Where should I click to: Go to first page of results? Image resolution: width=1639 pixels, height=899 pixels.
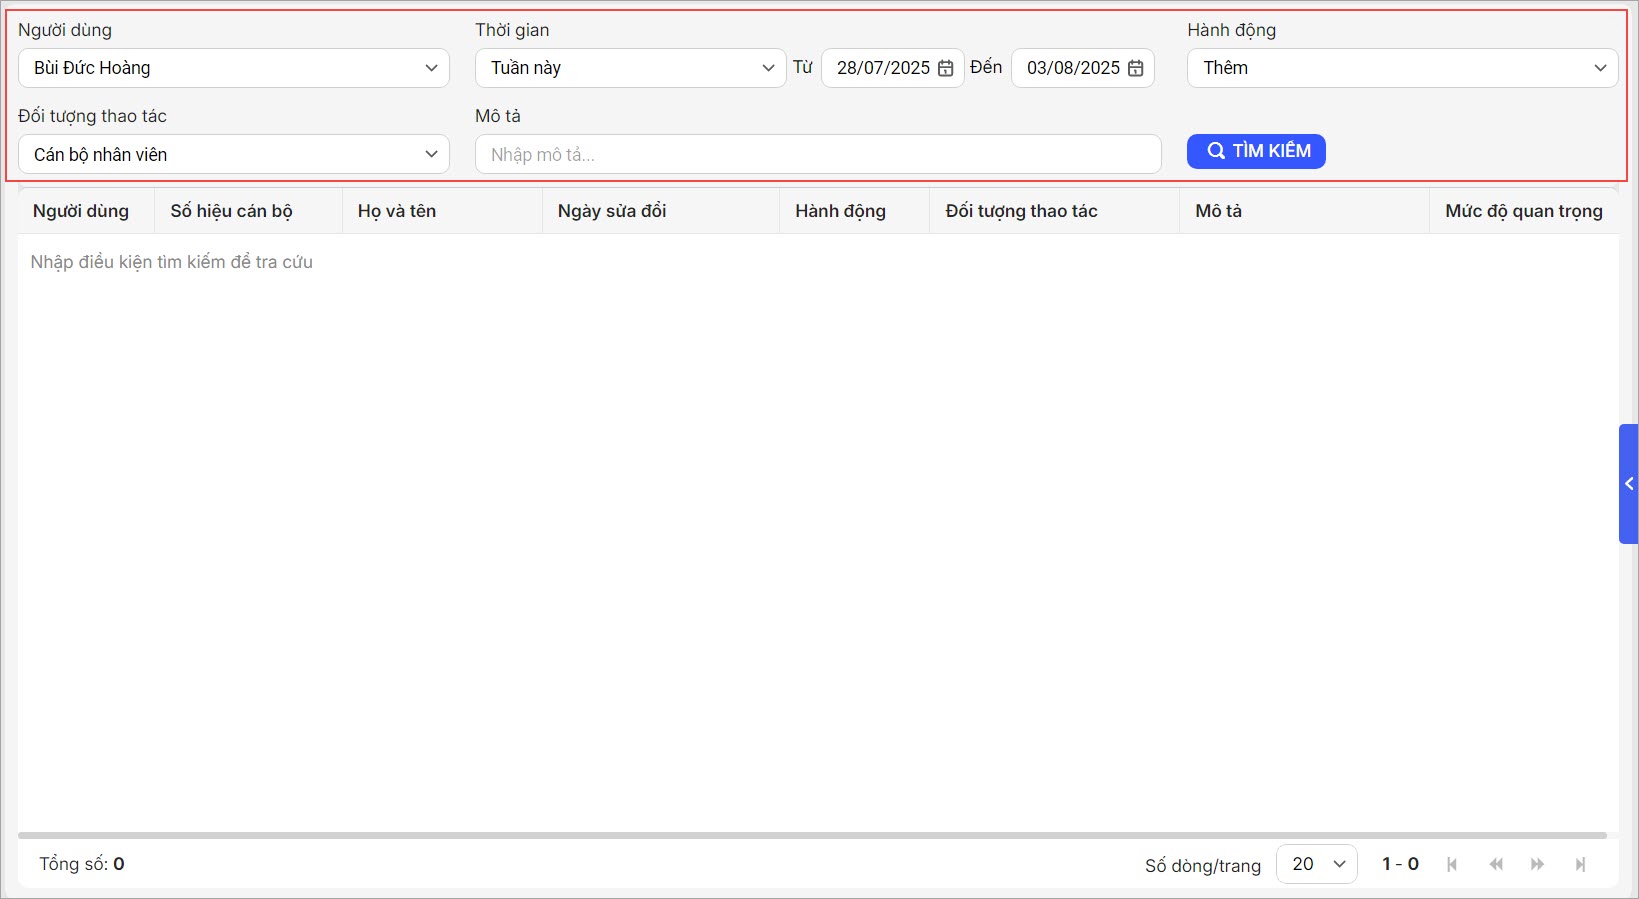click(1452, 864)
